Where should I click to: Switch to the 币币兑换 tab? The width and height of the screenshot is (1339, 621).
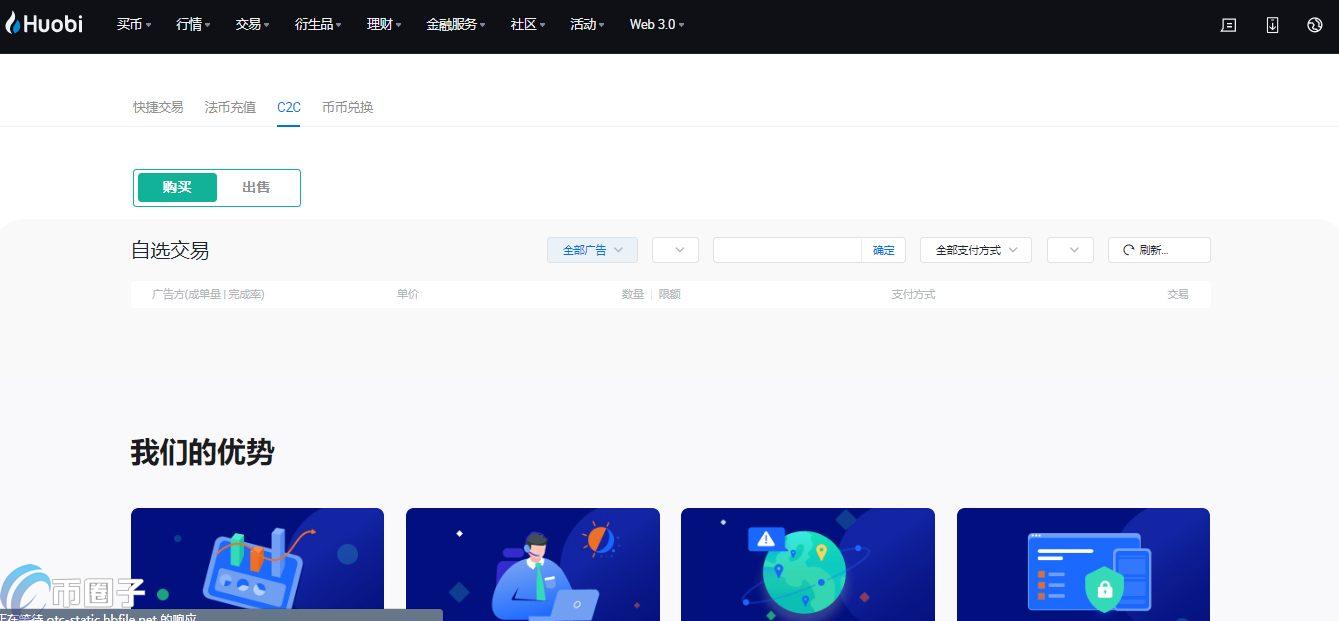click(347, 107)
